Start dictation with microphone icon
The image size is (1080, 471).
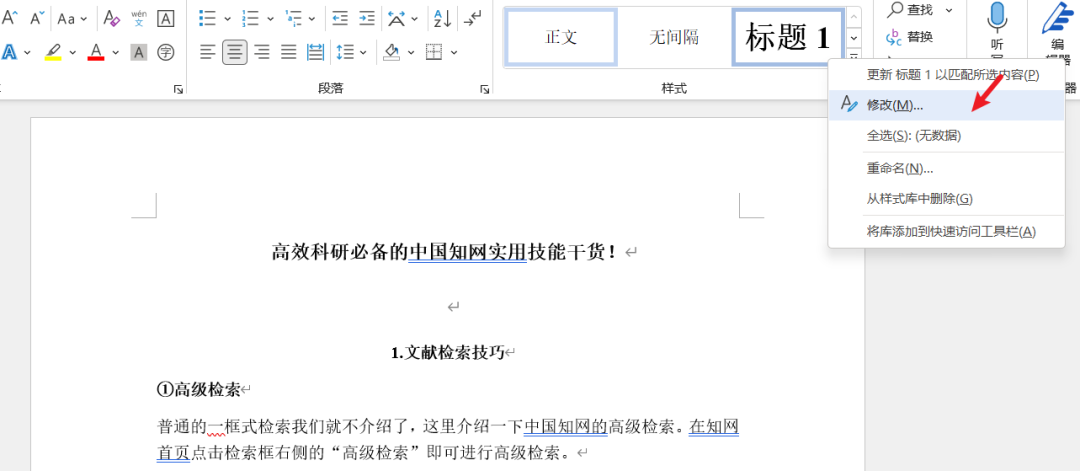point(997,18)
